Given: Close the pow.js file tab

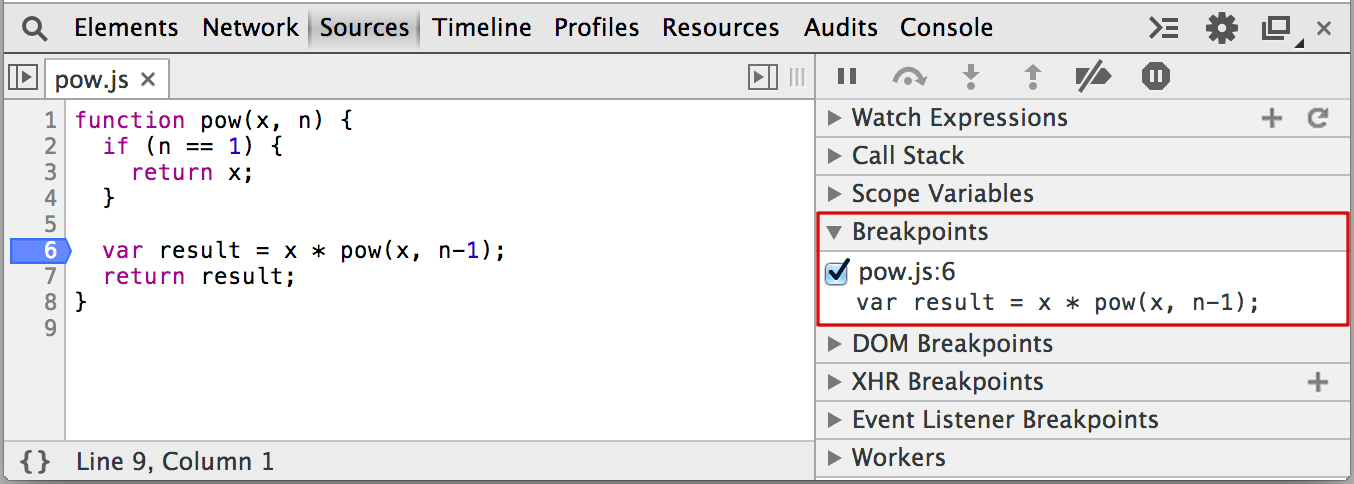Looking at the screenshot, I should click(148, 79).
